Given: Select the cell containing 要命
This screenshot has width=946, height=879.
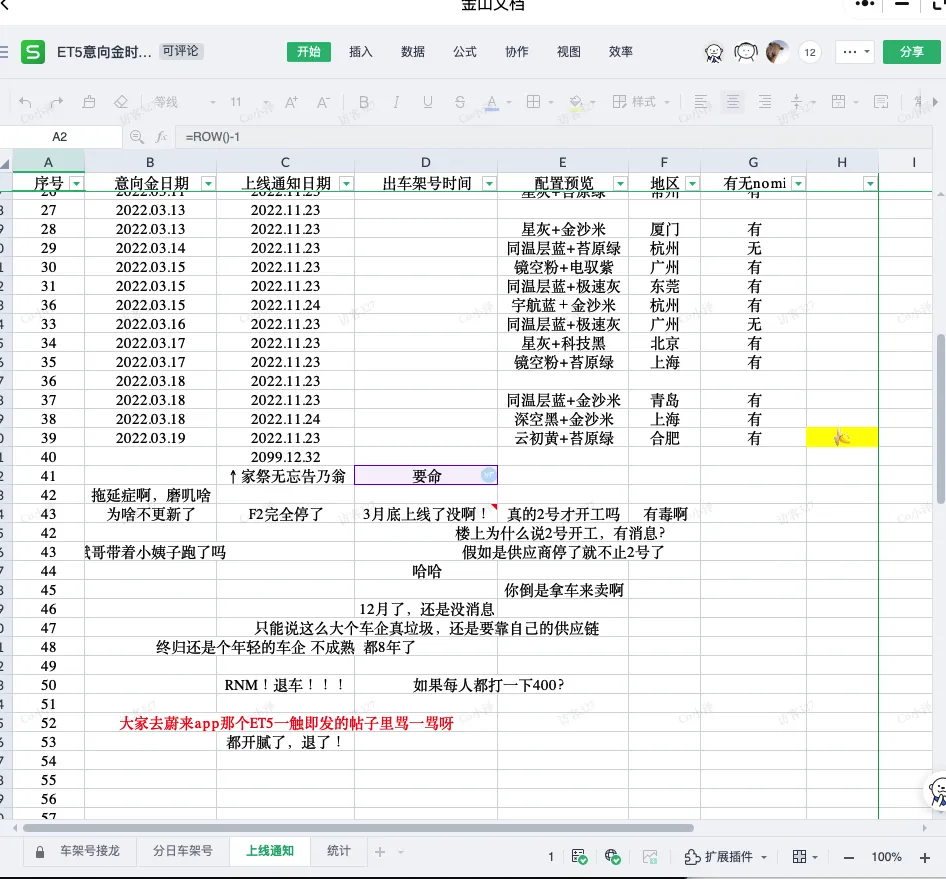Looking at the screenshot, I should (426, 475).
